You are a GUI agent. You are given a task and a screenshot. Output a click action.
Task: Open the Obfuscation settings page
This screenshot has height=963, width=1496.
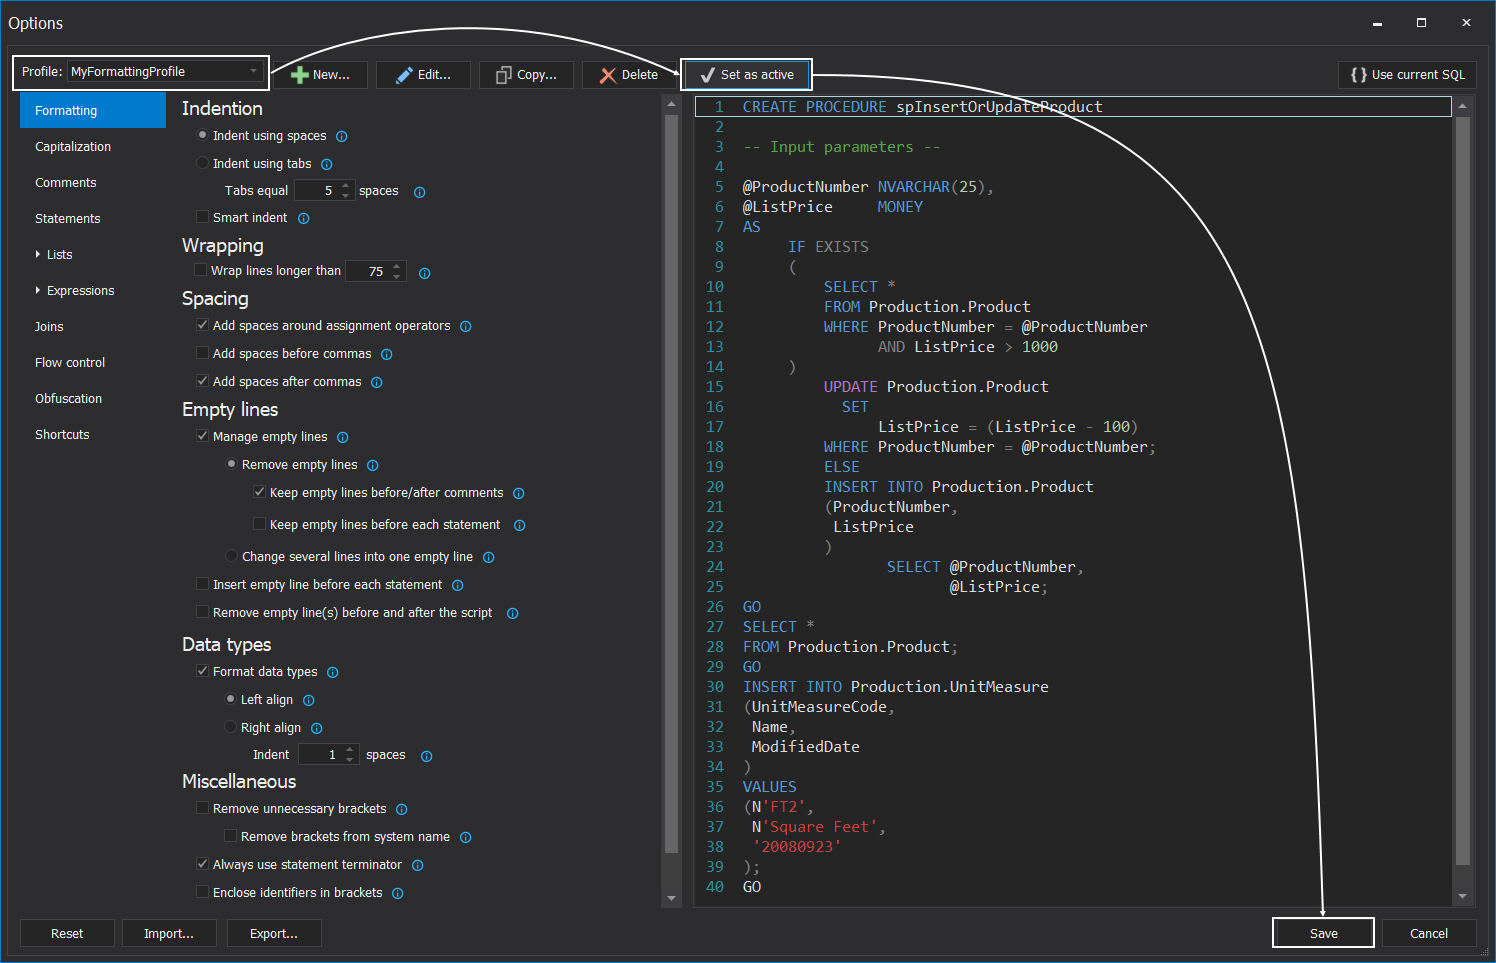(68, 398)
